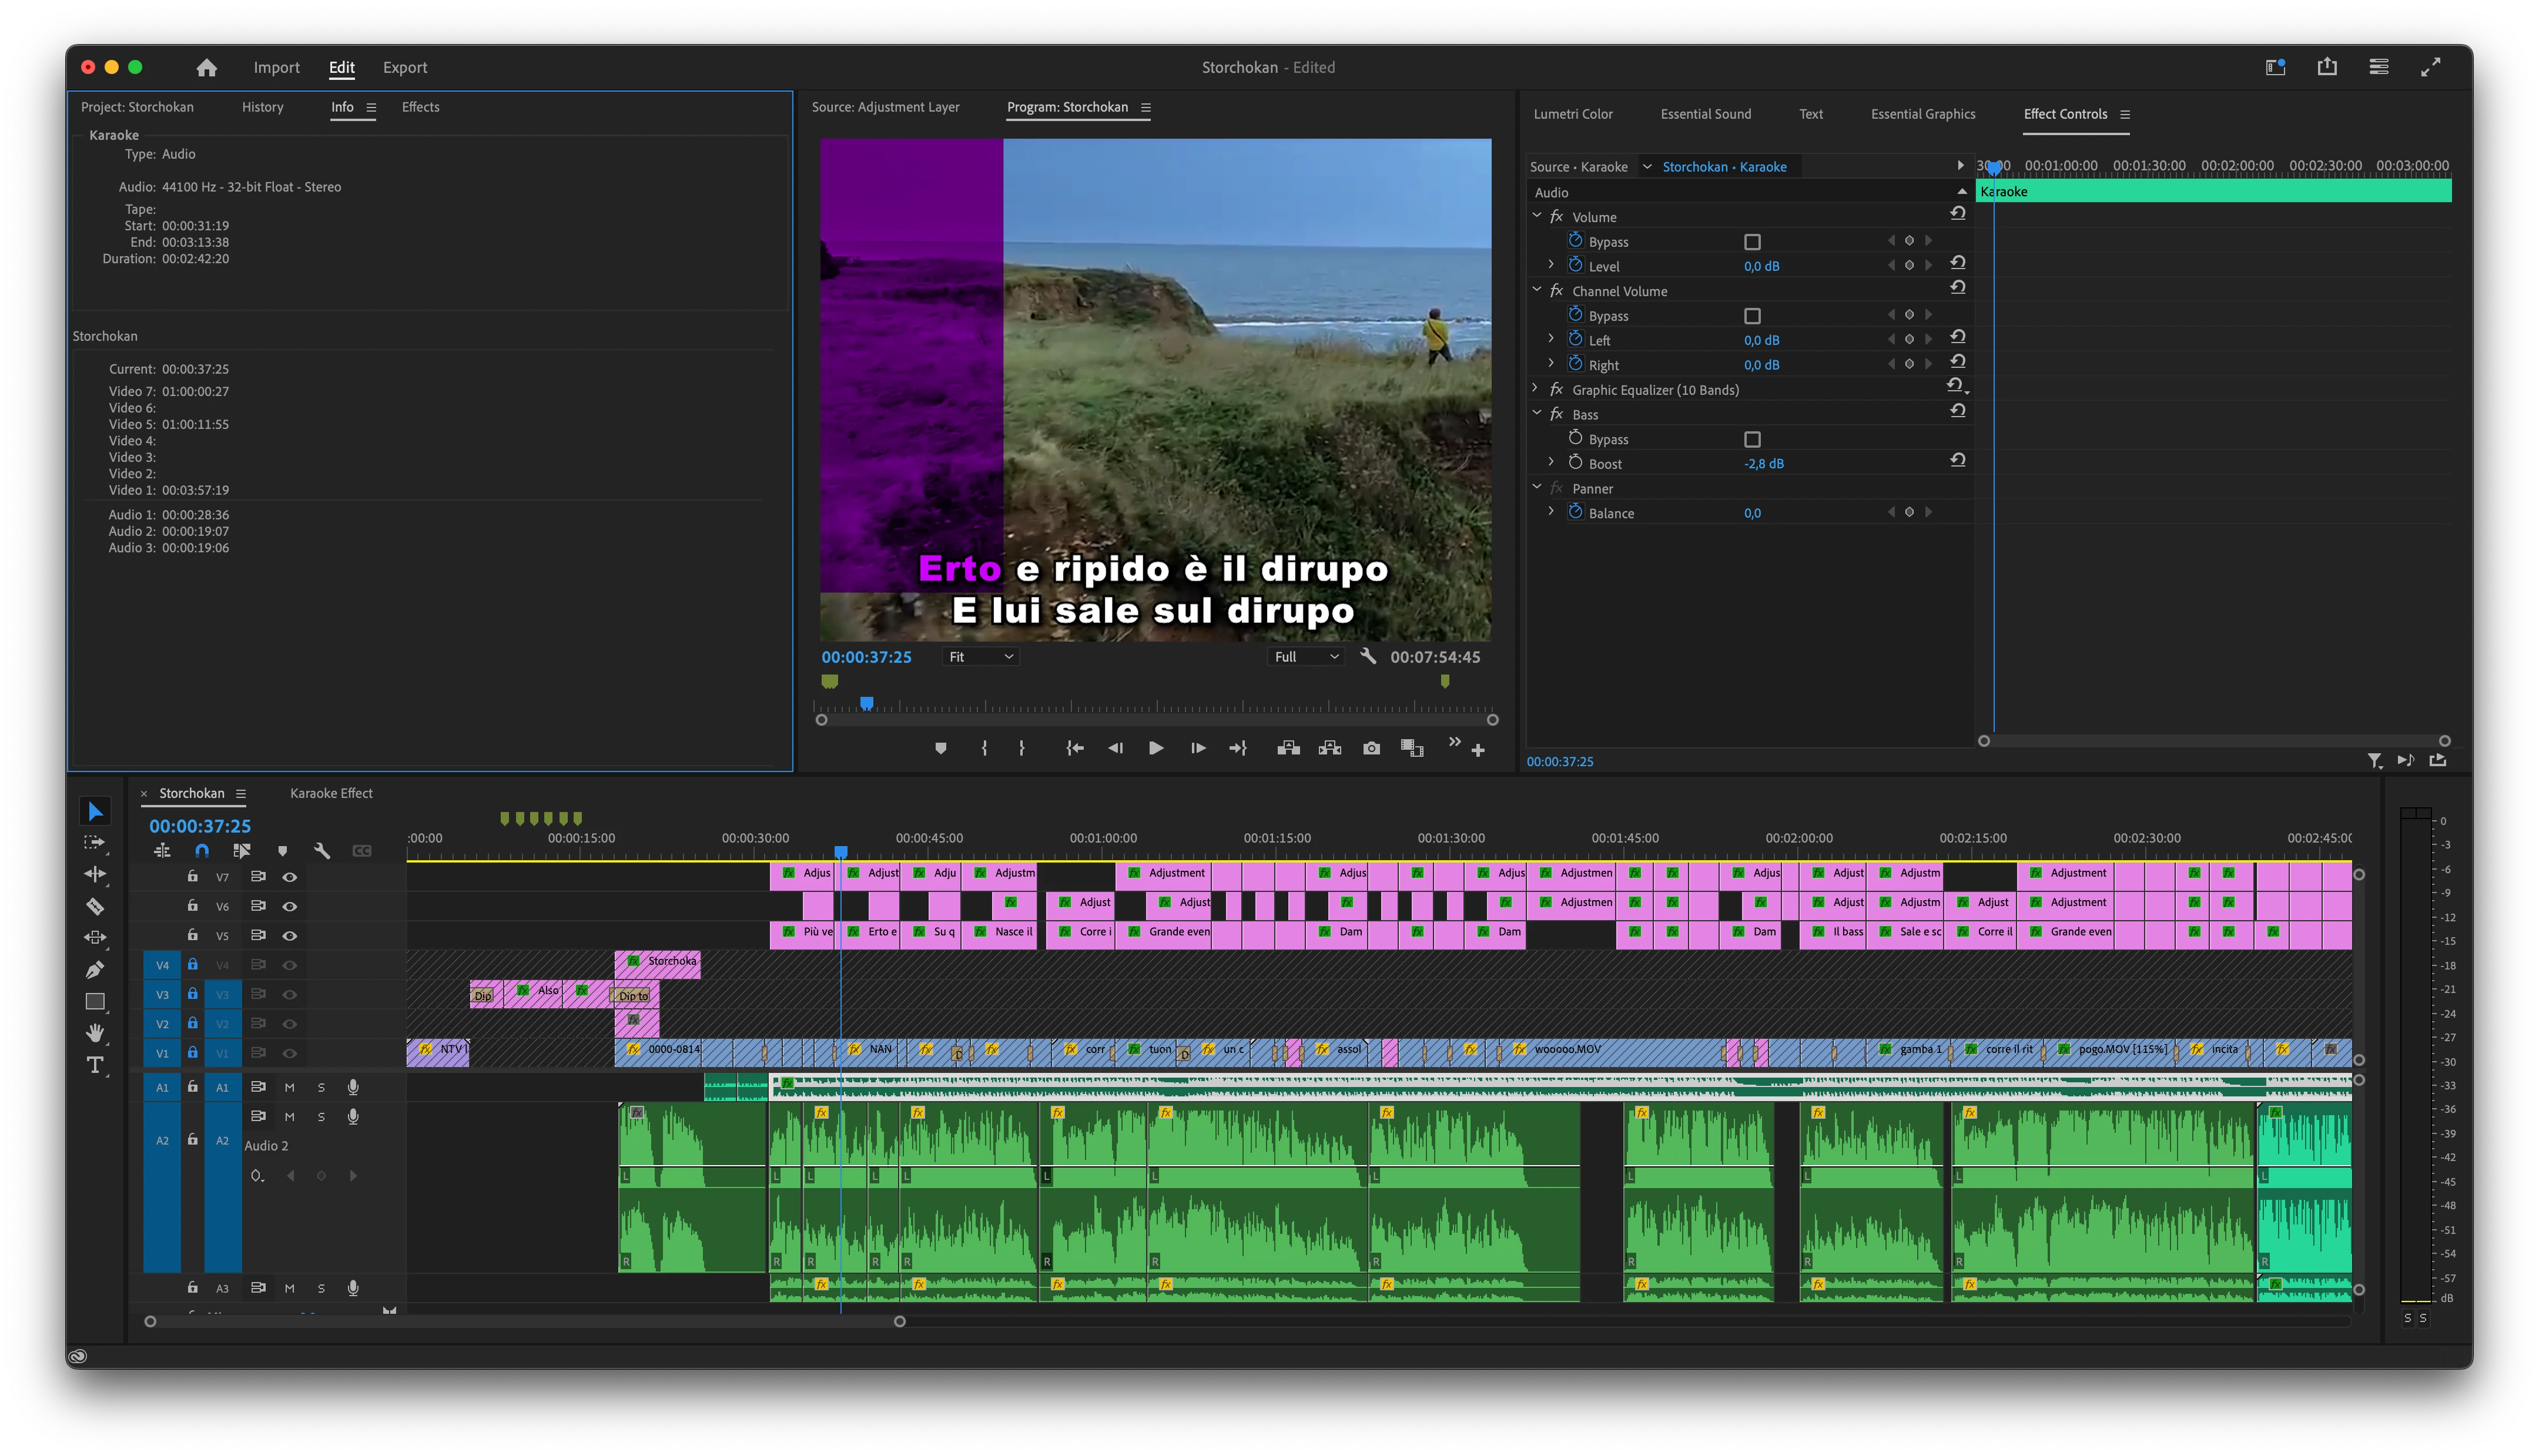Switch to the Lumetri Color tab
This screenshot has height=1456, width=2539.
pos(1572,114)
